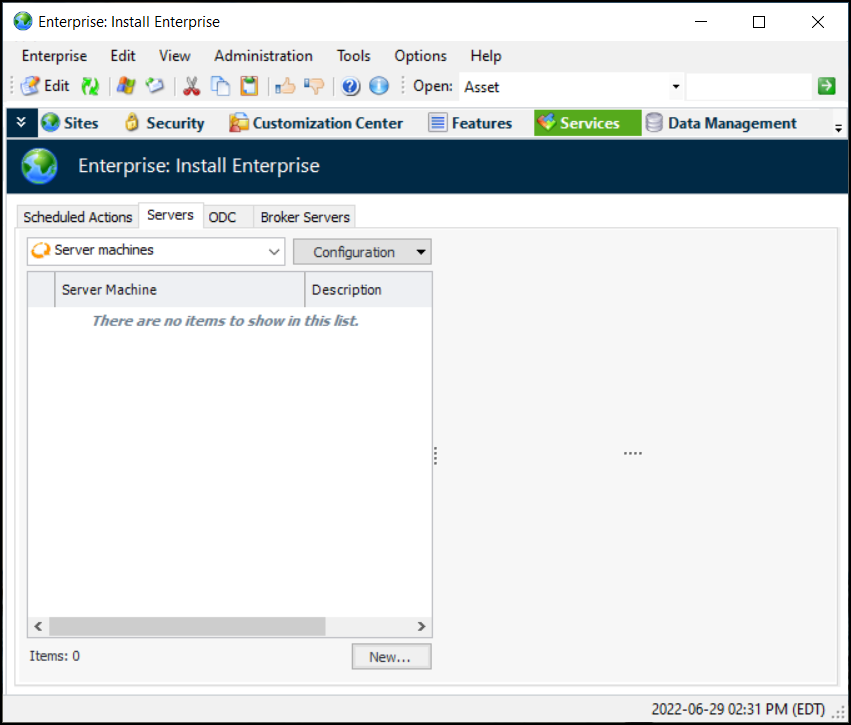Screen dimensions: 851x725
Task: Click the Paste clipboard icon
Action: click(x=249, y=86)
